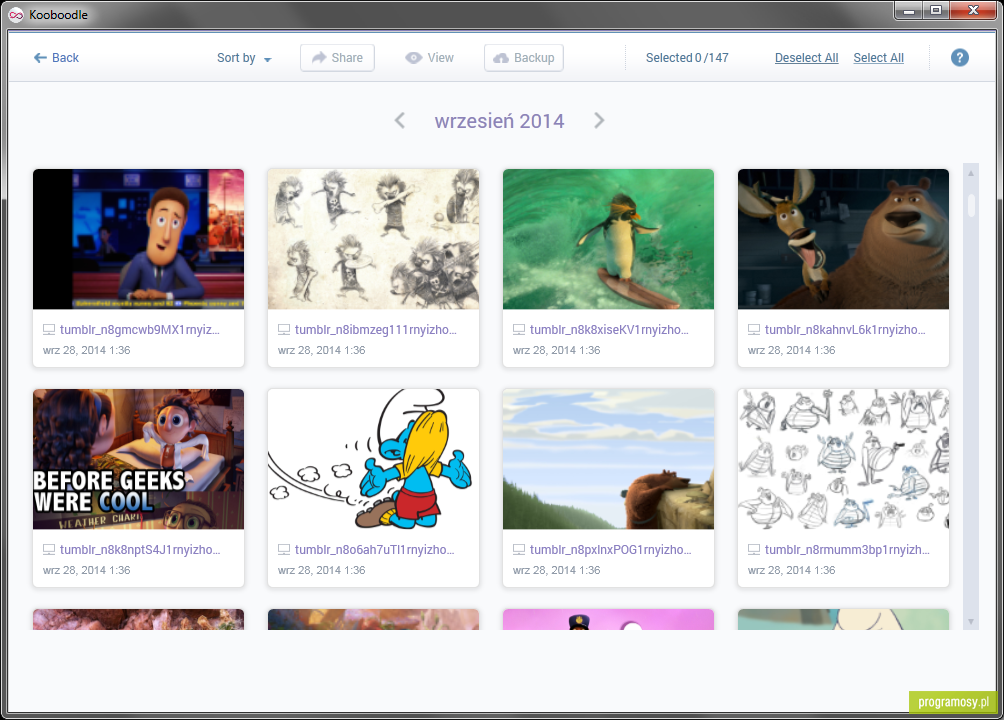Screen dimensions: 1004x720
Task: Go to next month with right chevron
Action: pyautogui.click(x=599, y=120)
